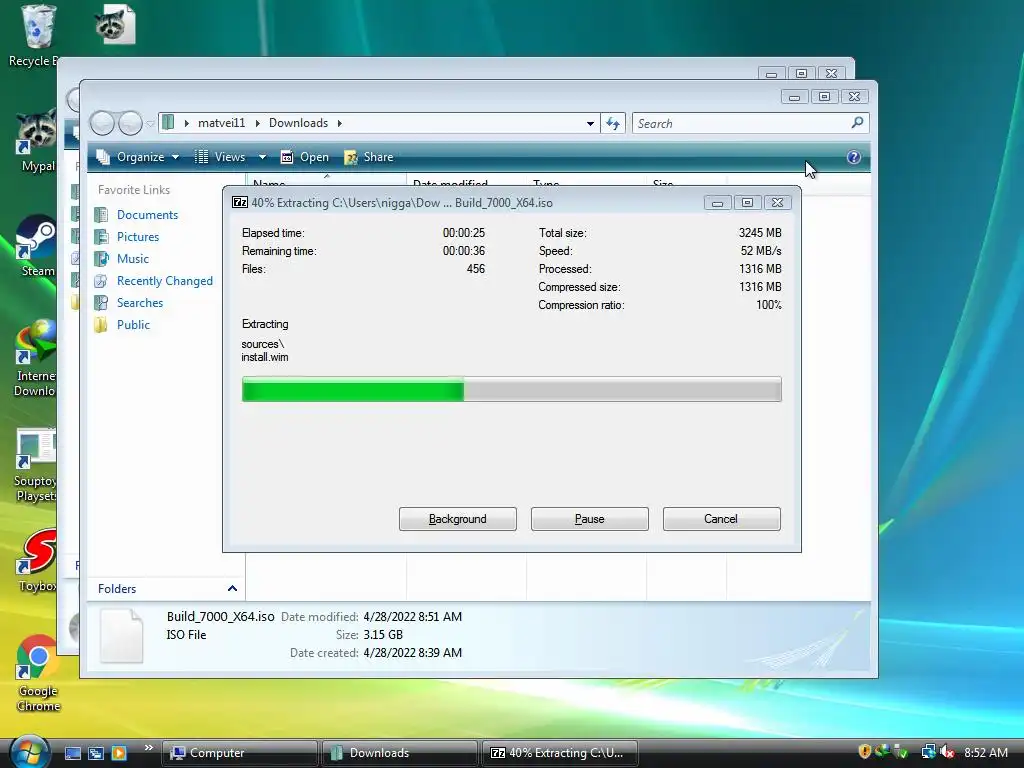Open Public favorite link
Screen dimensions: 1024x768
[133, 325]
